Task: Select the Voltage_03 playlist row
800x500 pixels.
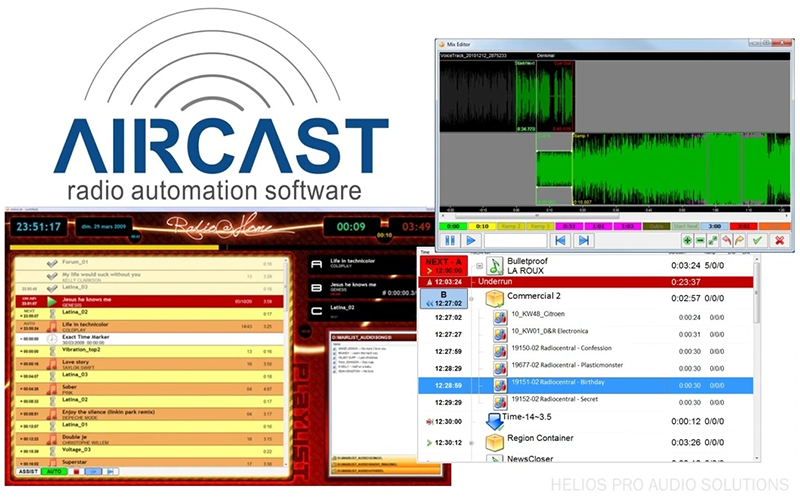Action: coord(149,451)
